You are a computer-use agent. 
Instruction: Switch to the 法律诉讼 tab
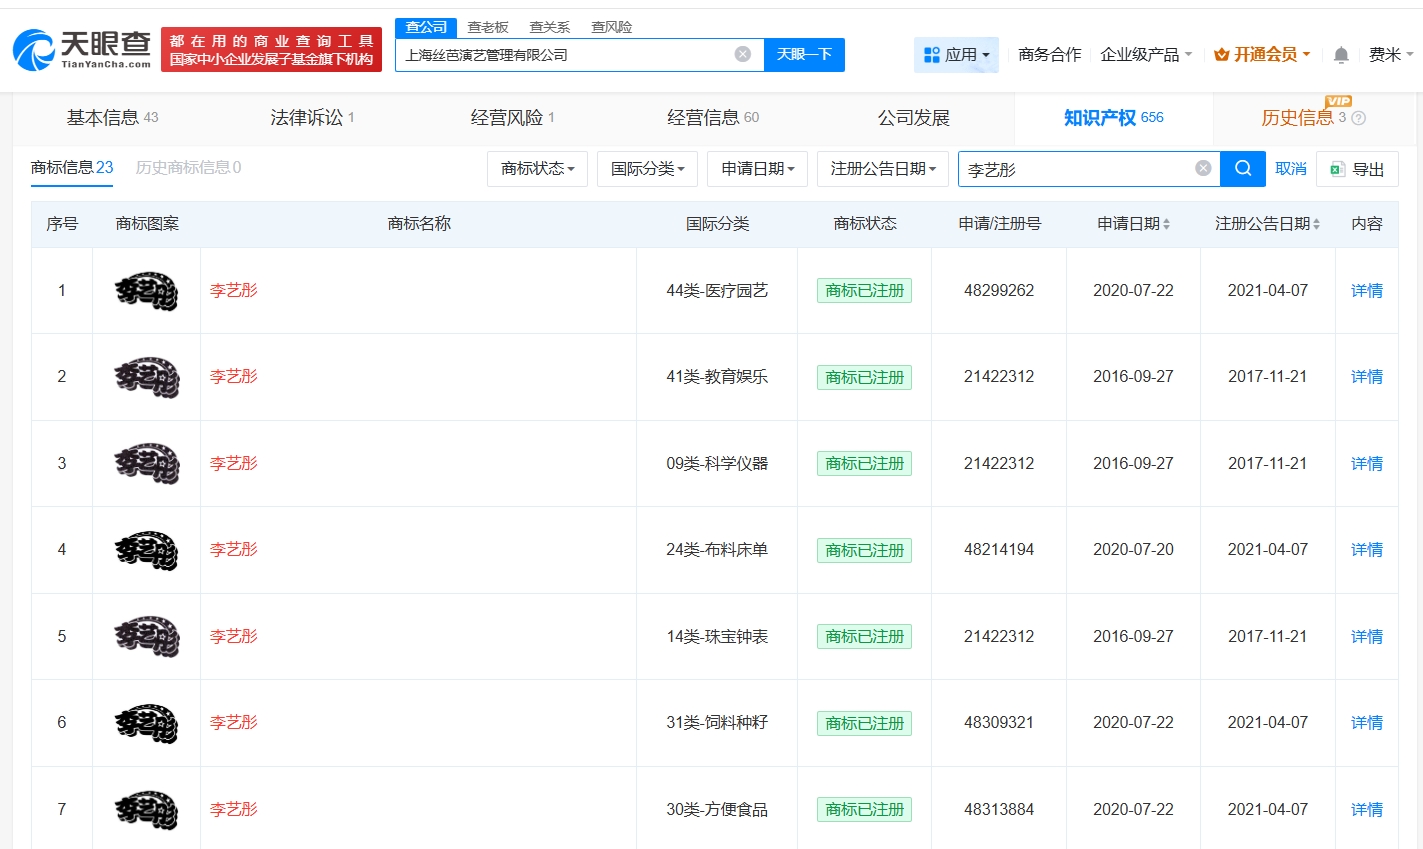point(312,118)
